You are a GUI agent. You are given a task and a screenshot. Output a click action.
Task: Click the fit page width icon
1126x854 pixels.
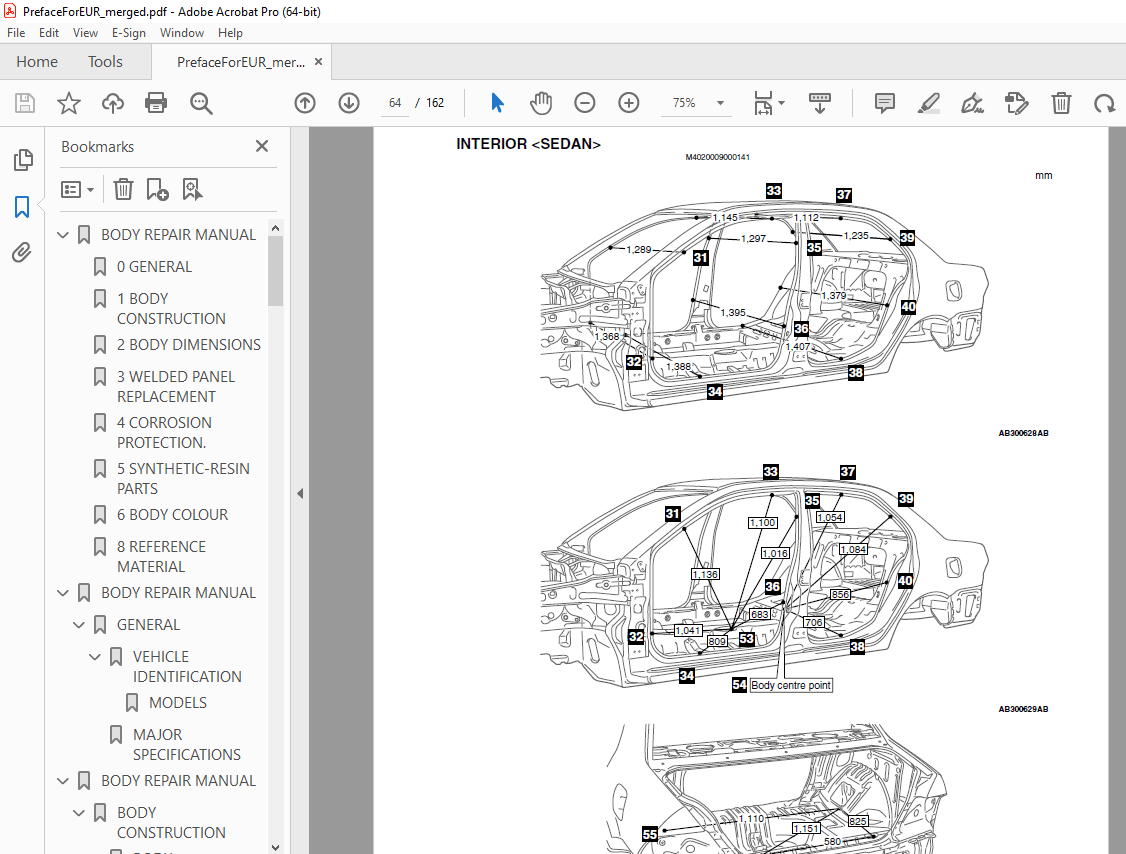(x=763, y=103)
